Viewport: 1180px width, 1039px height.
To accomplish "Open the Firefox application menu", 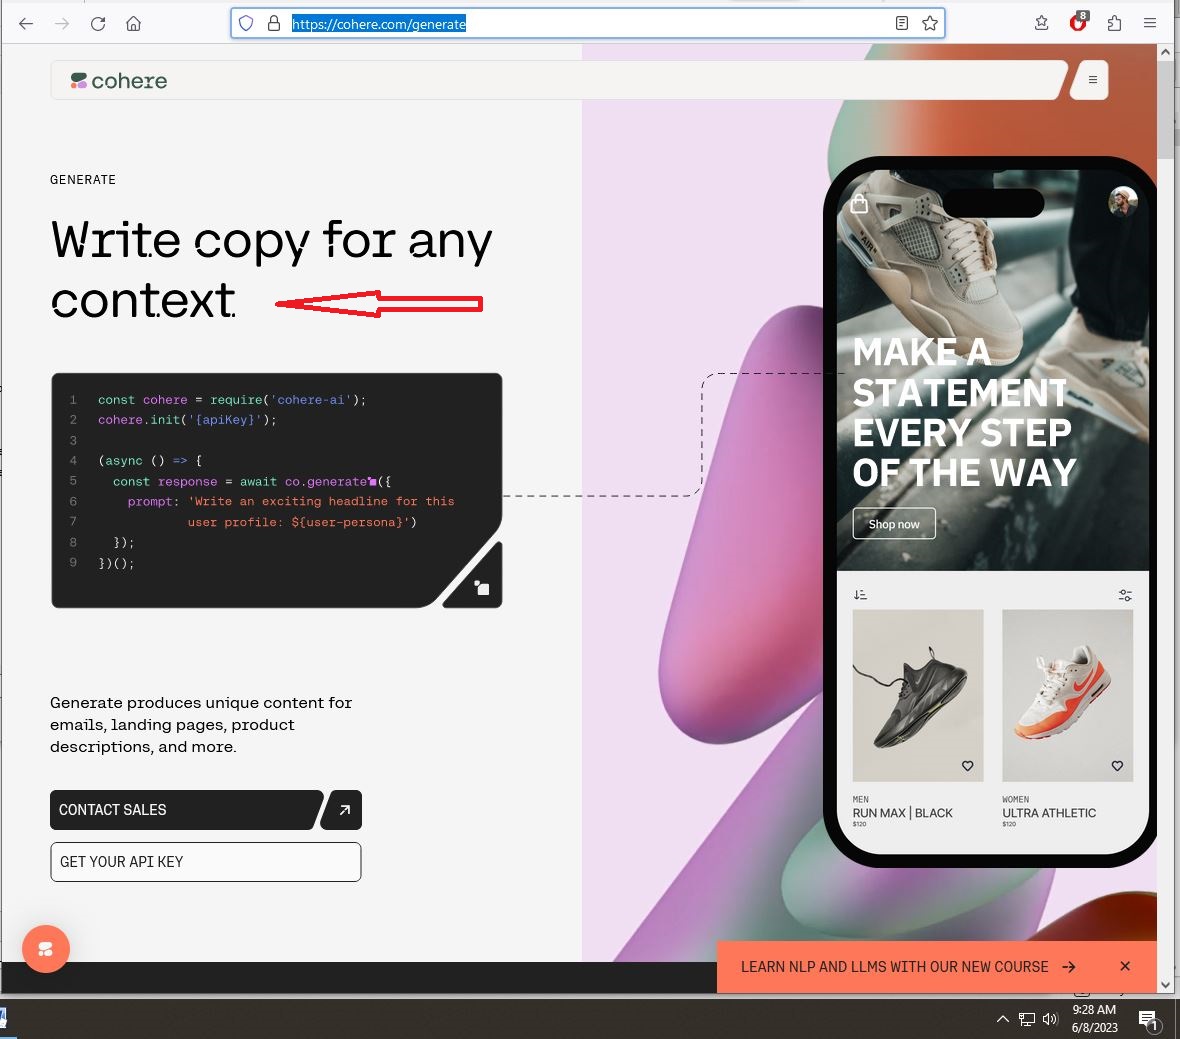I will [1150, 23].
